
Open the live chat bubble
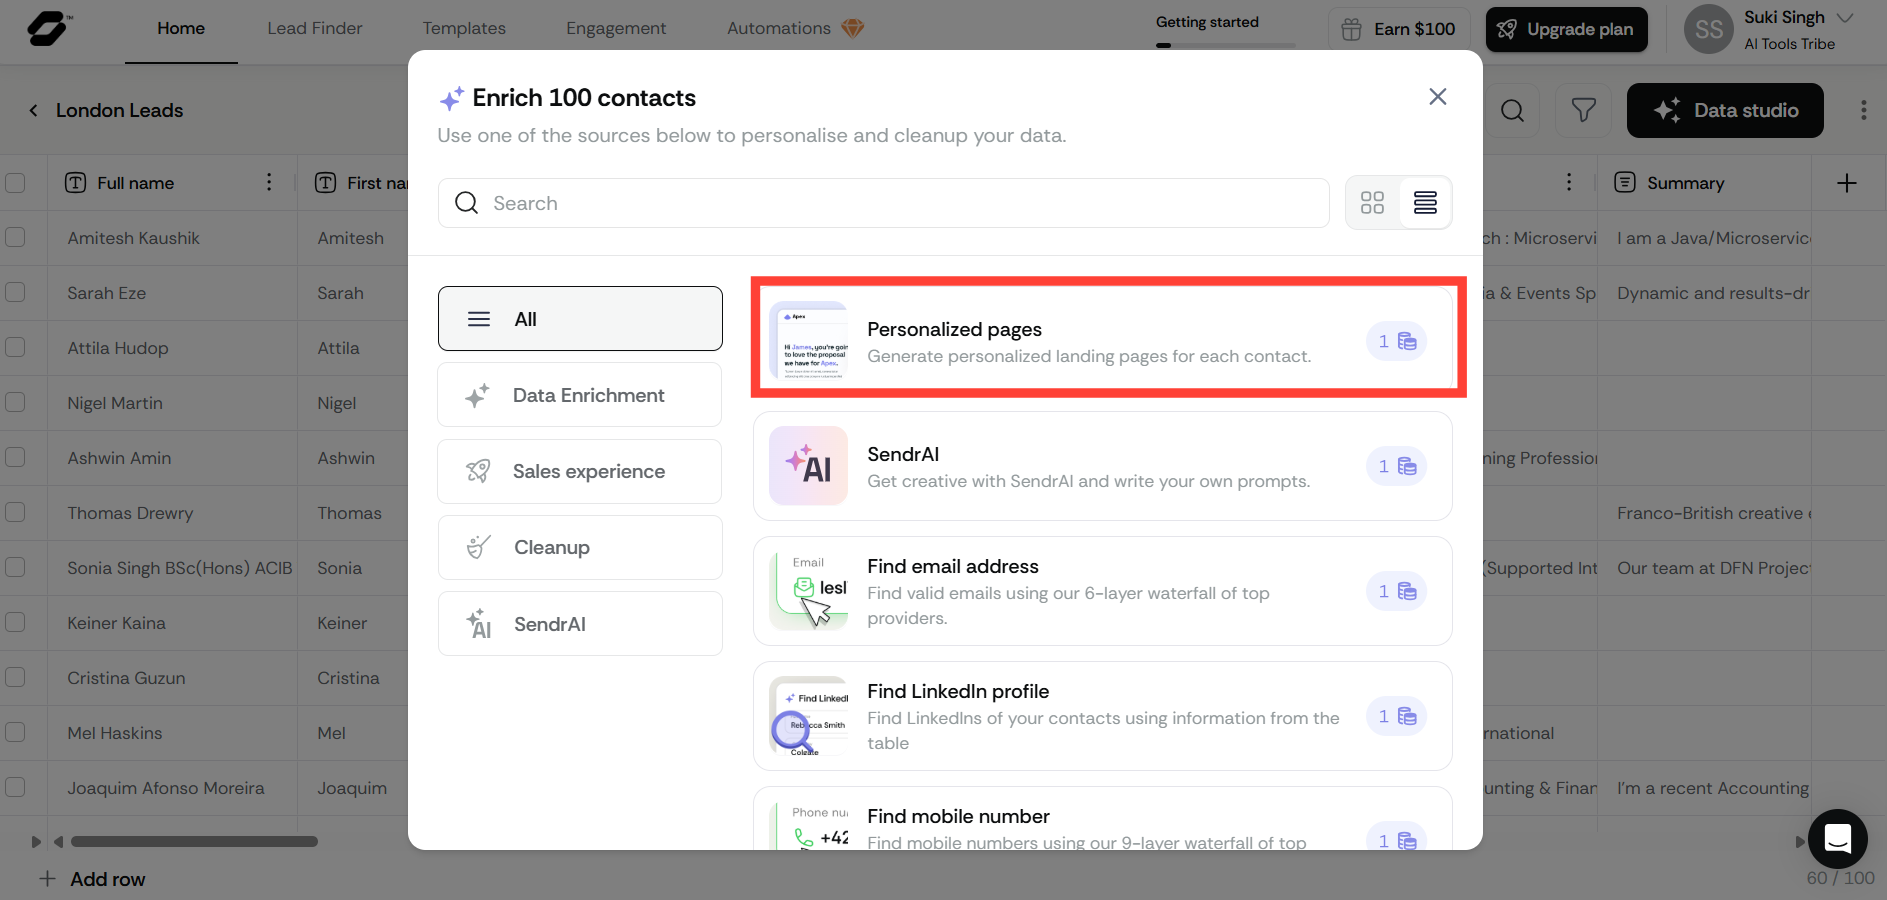(1837, 839)
